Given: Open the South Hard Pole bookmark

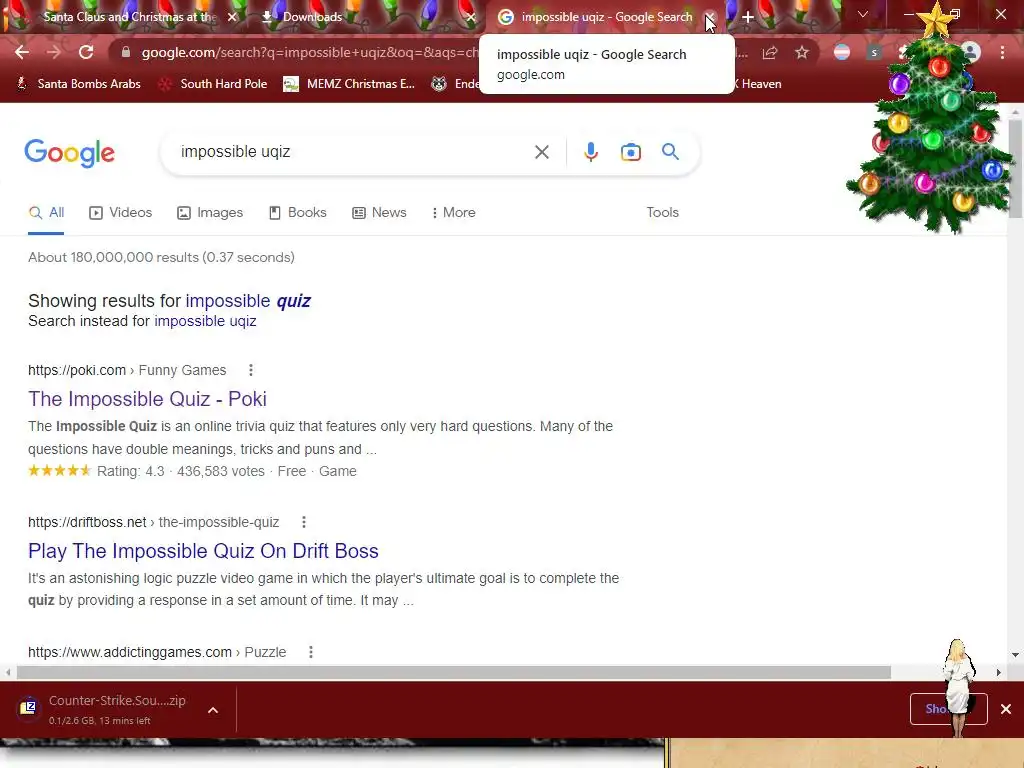Looking at the screenshot, I should click(x=214, y=84).
